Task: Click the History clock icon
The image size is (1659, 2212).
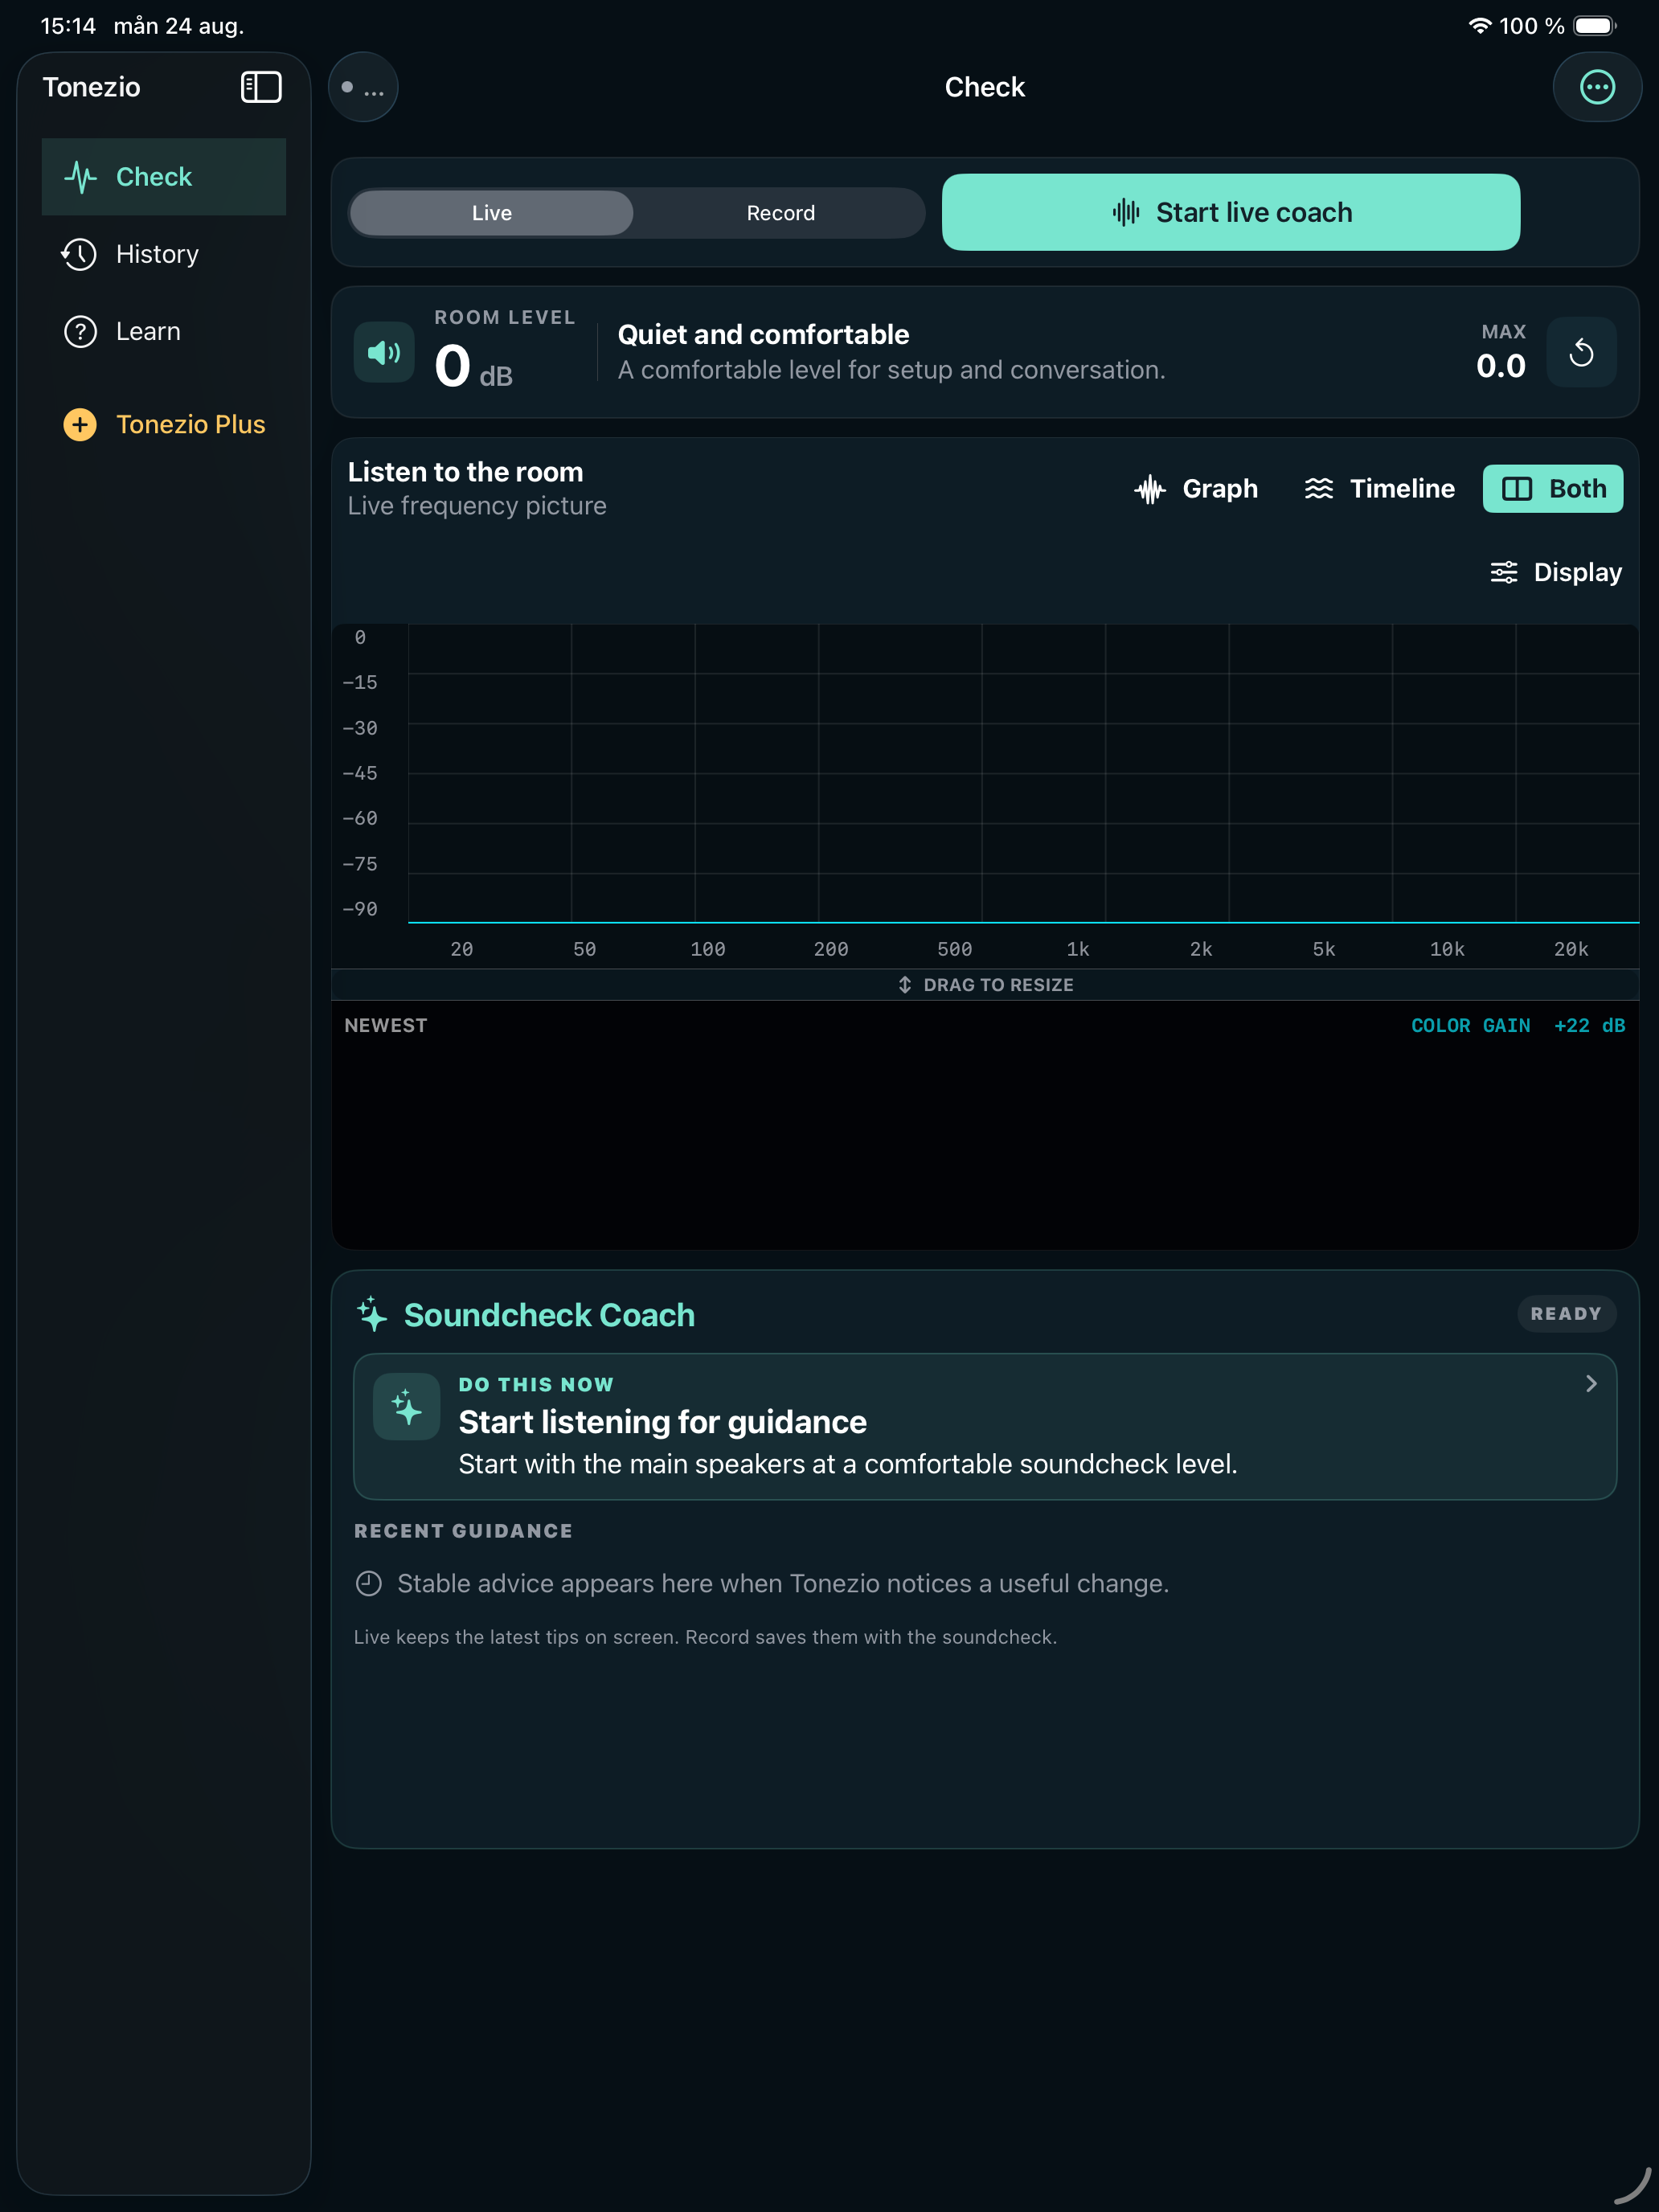Action: [x=79, y=254]
